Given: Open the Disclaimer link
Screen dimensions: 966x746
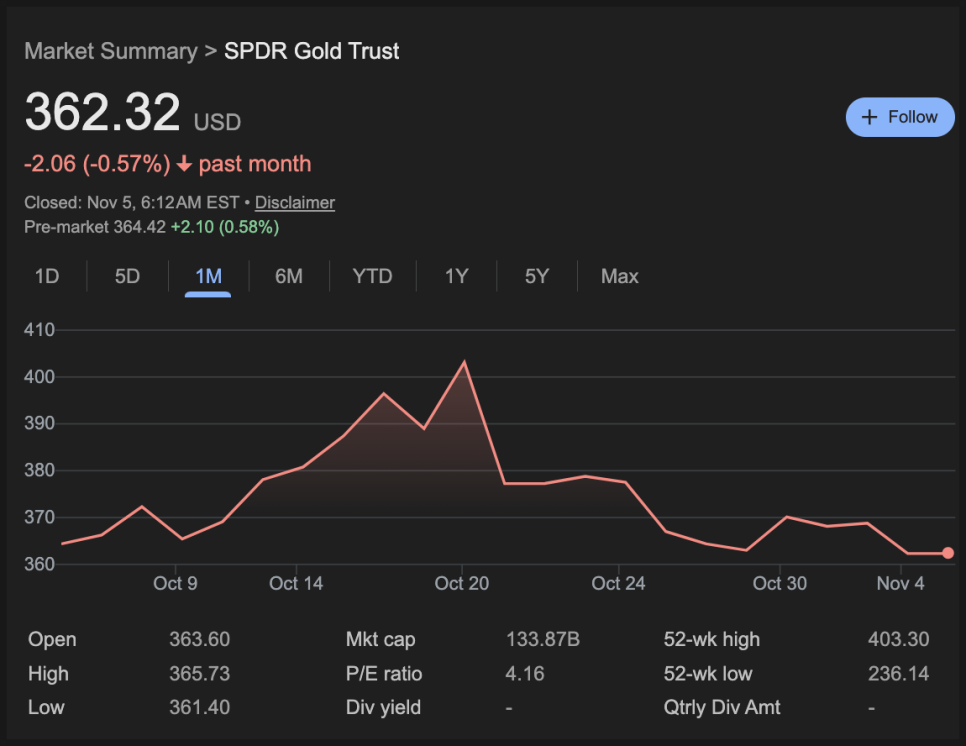Looking at the screenshot, I should point(294,202).
